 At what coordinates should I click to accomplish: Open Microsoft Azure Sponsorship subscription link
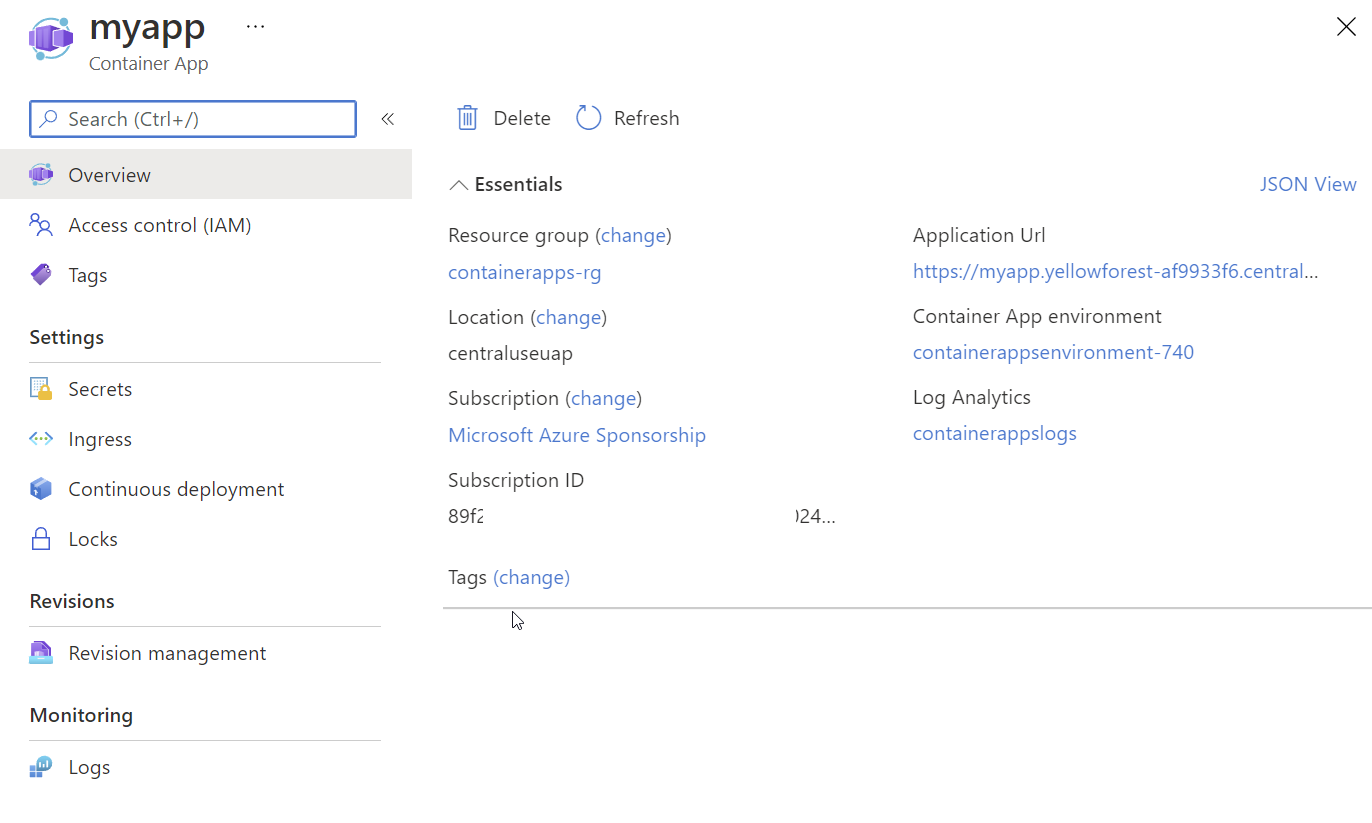pos(577,435)
